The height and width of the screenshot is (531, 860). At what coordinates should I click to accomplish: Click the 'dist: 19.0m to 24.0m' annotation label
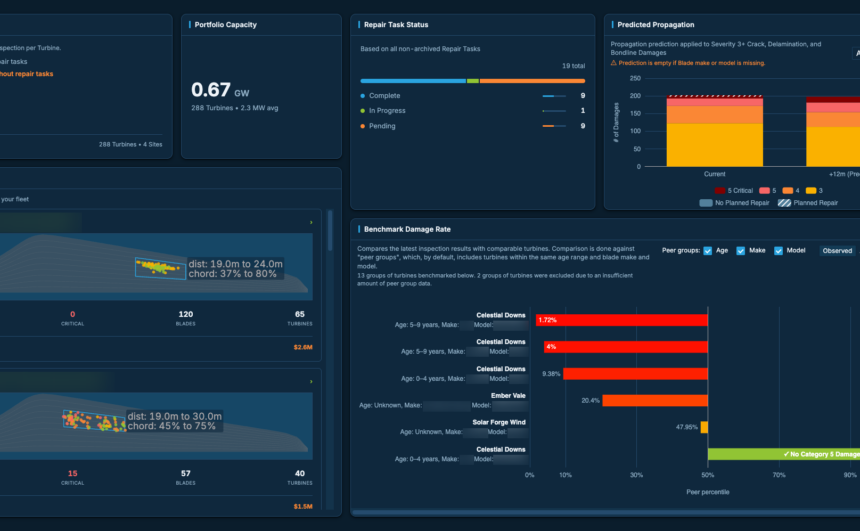pos(235,264)
